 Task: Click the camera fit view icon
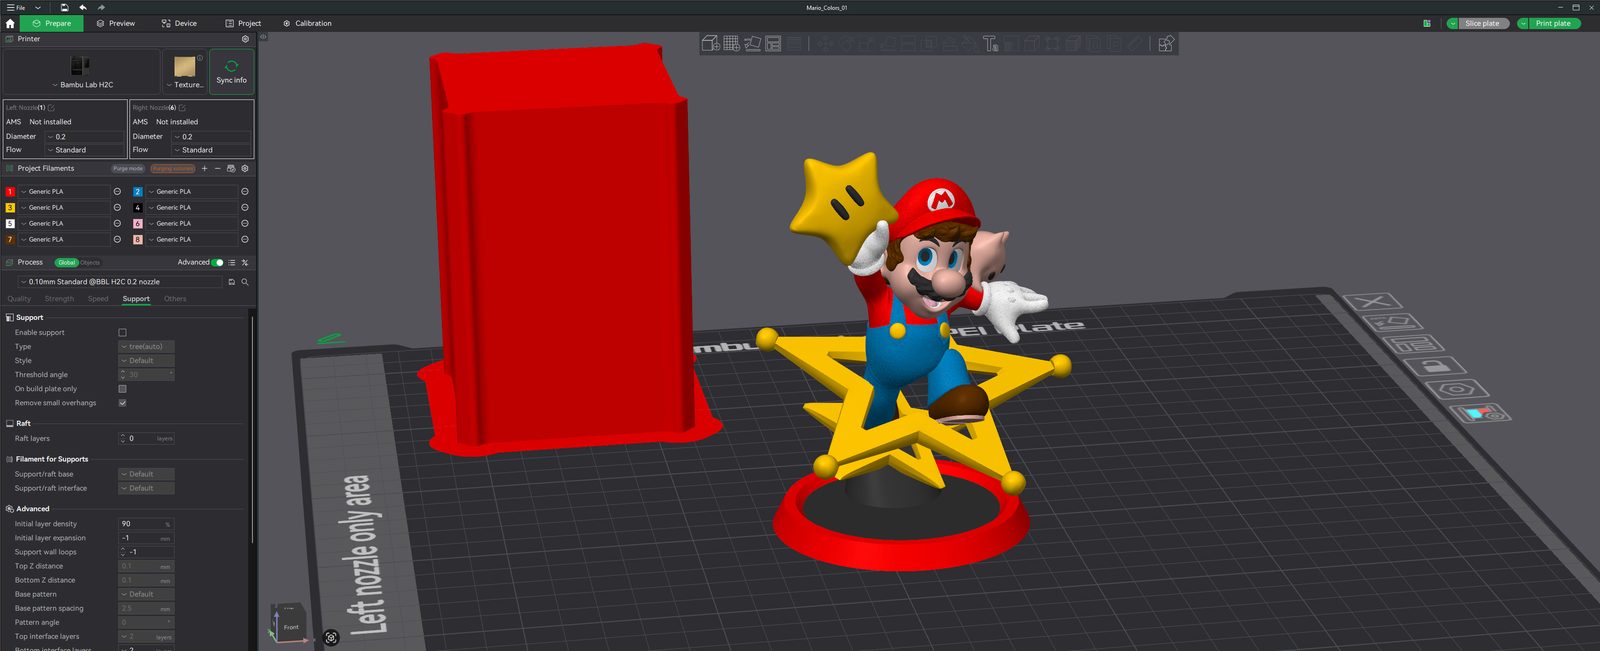(331, 637)
